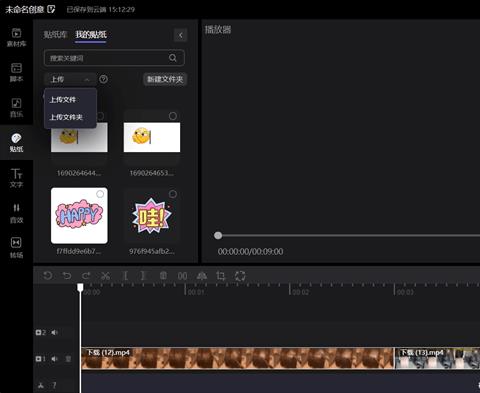Click the mirror flip tool in timeline toolbar

202,276
